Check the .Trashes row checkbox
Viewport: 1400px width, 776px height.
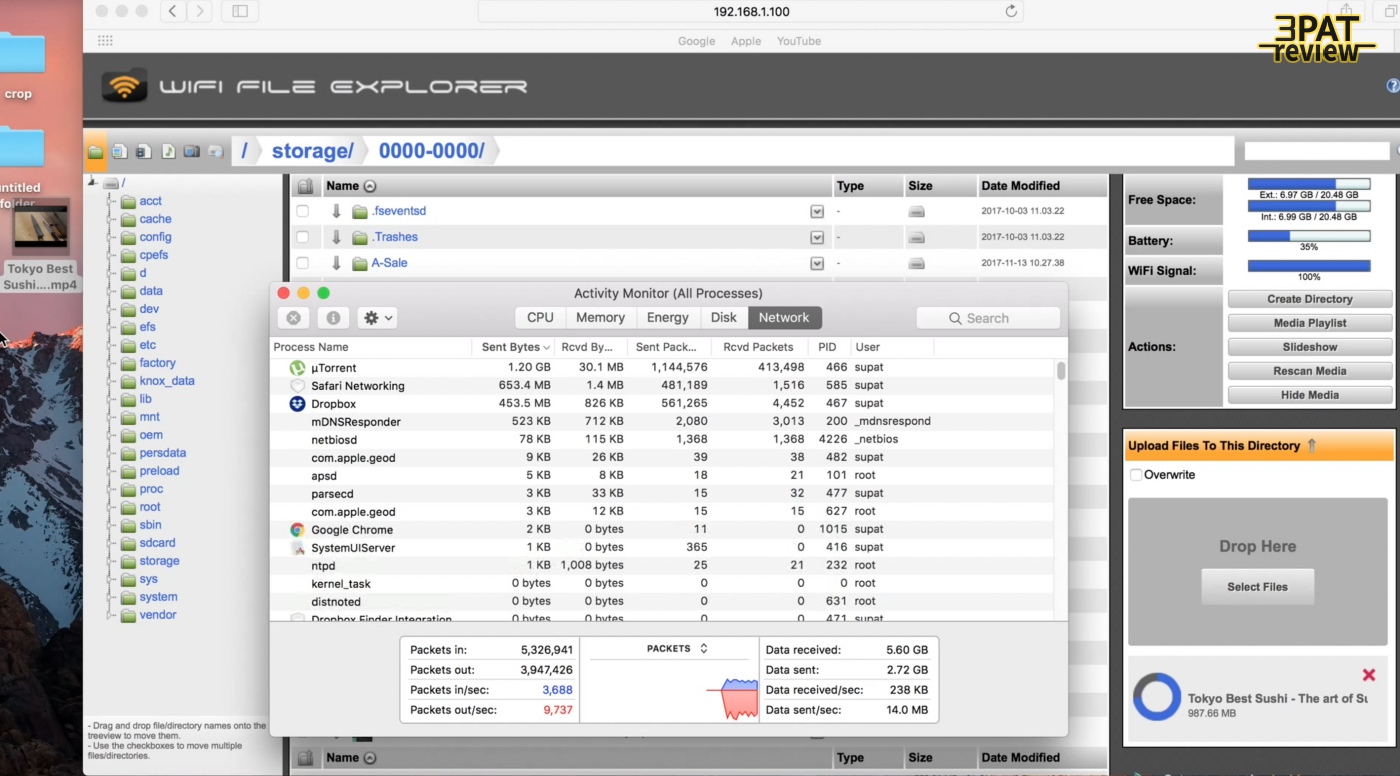point(302,237)
